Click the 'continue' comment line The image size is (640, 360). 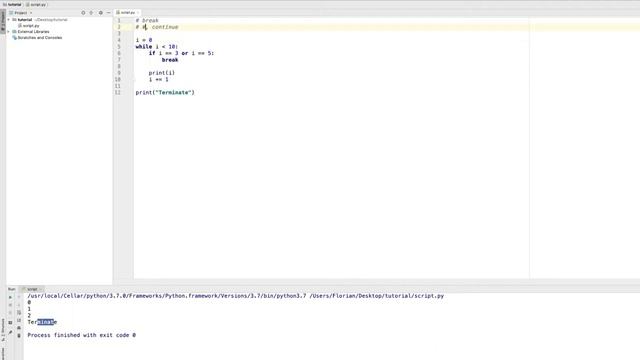click(157, 27)
